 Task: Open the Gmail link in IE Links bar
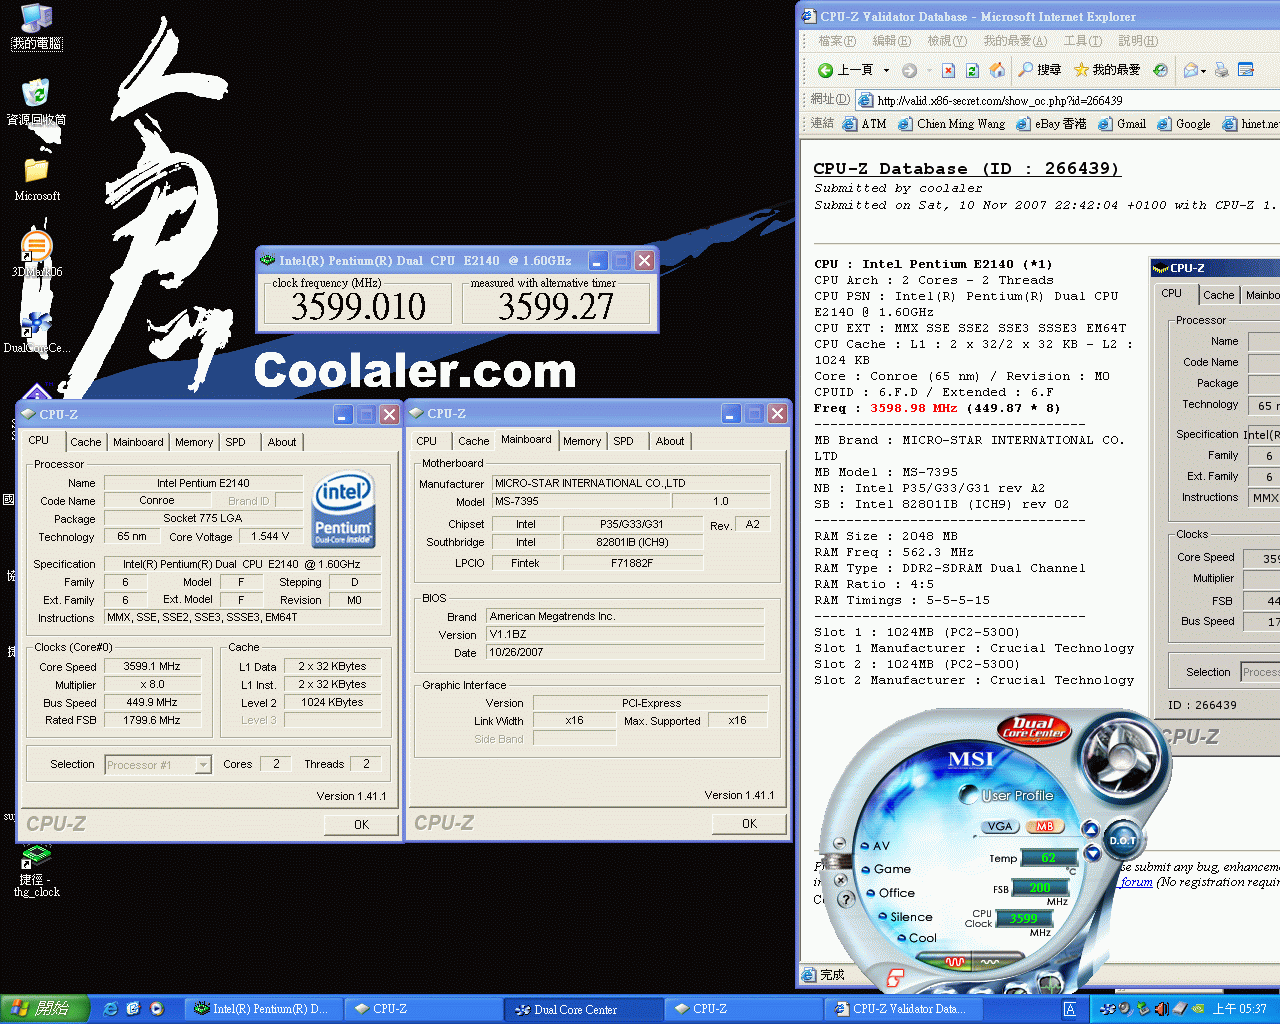[1122, 124]
